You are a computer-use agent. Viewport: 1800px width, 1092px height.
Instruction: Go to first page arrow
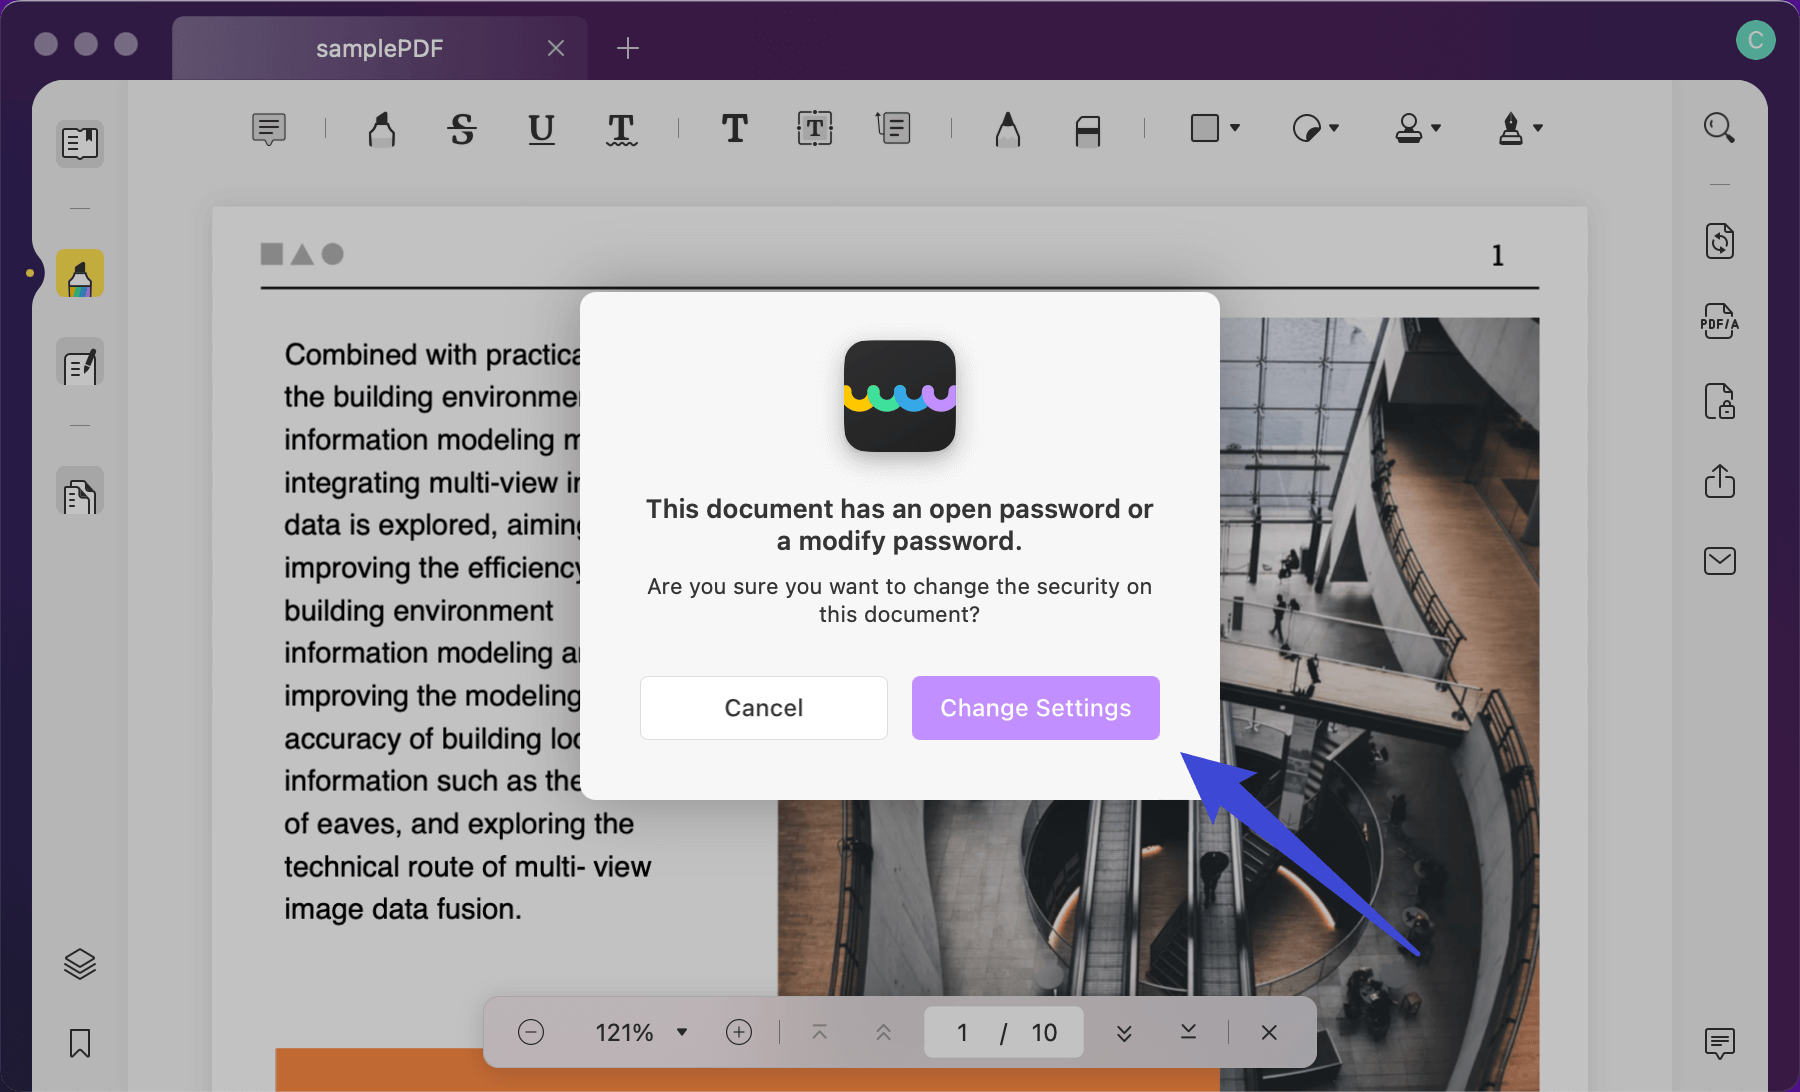819,1032
